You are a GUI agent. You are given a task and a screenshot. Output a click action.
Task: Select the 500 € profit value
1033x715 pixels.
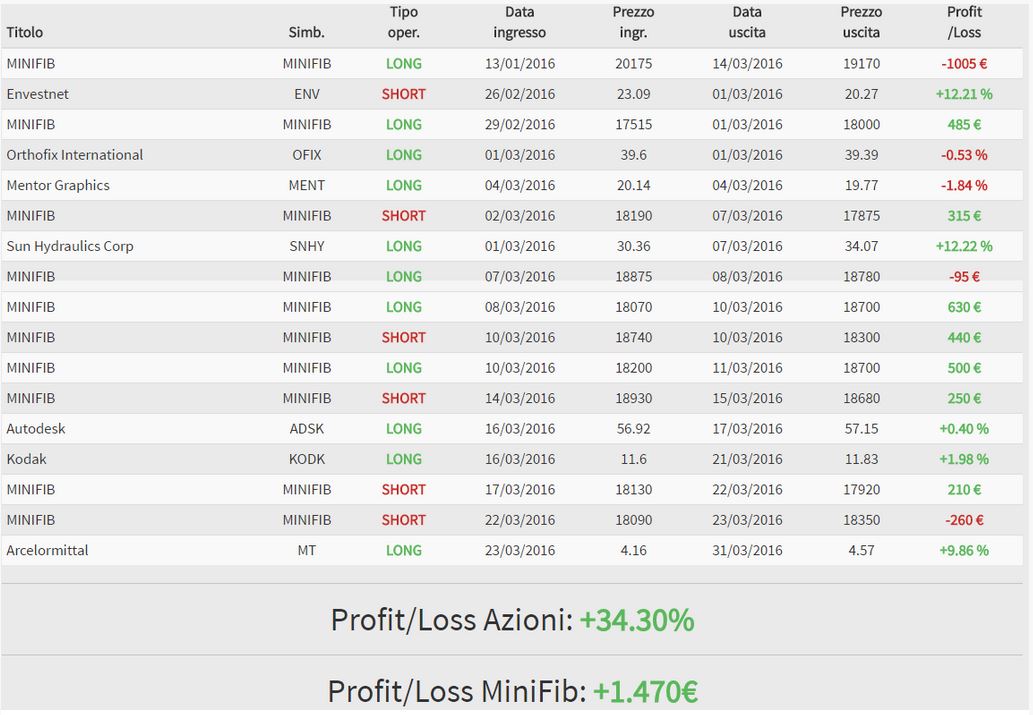pos(964,368)
